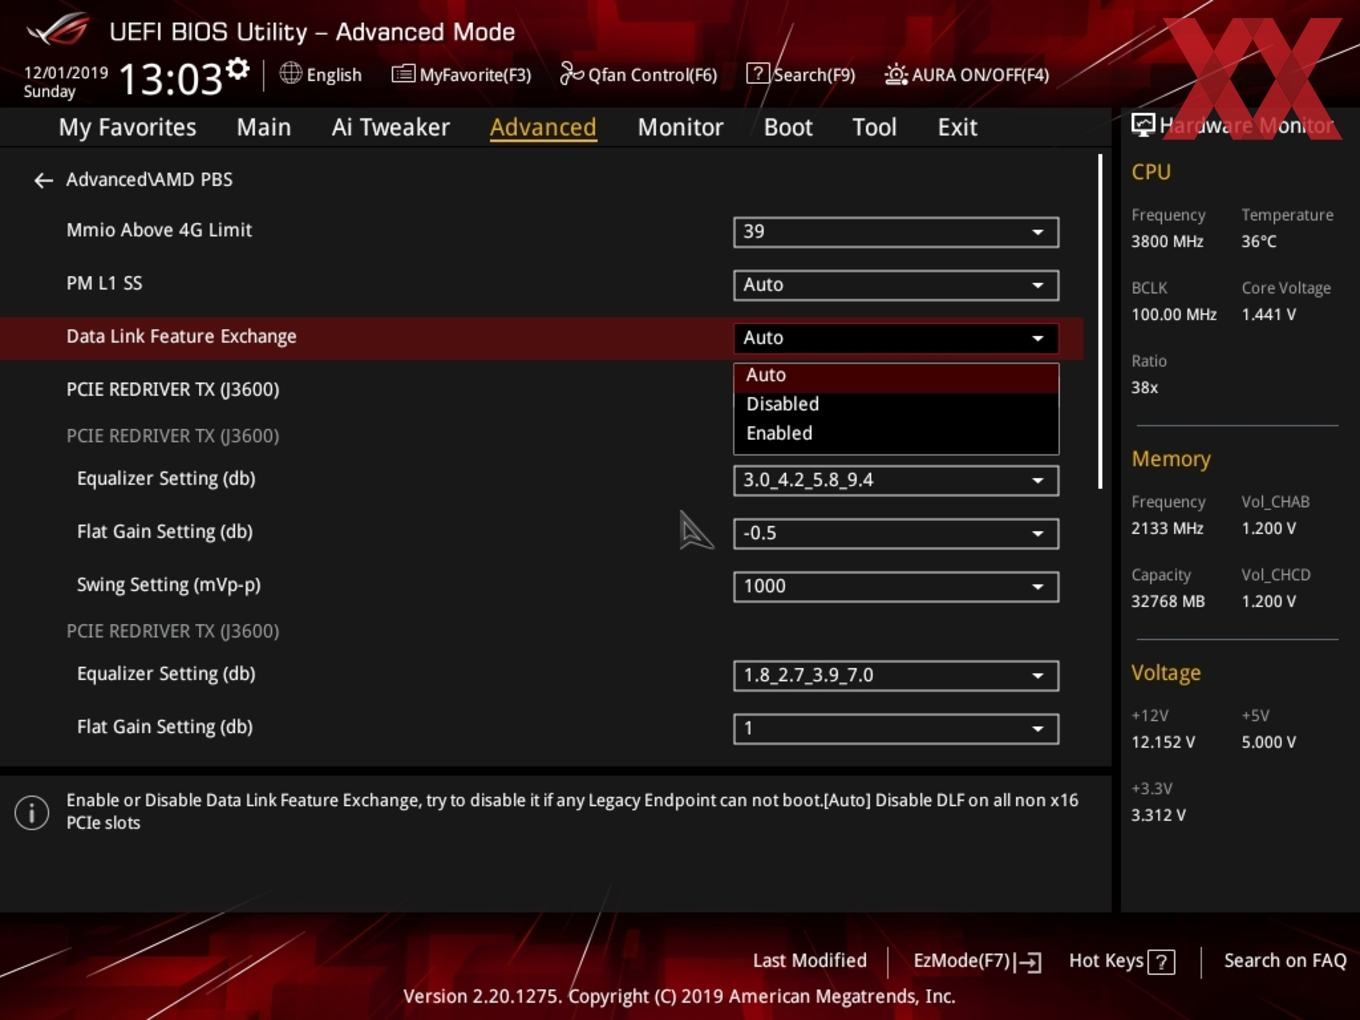
Task: Click the Core Voltage 1.441 V value
Action: (x=1268, y=315)
